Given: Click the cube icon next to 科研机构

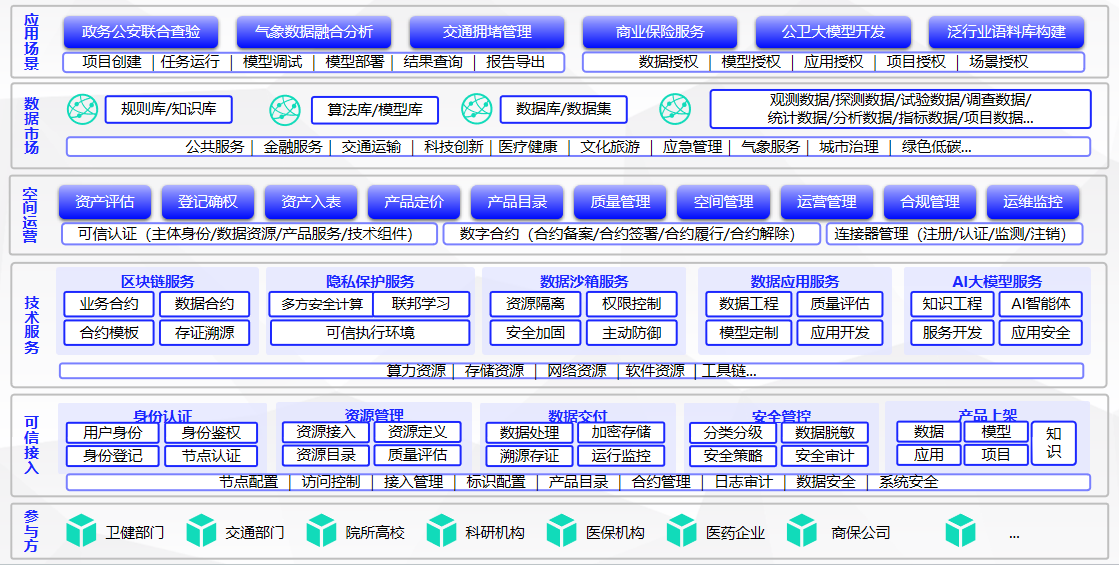Looking at the screenshot, I should pyautogui.click(x=441, y=531).
